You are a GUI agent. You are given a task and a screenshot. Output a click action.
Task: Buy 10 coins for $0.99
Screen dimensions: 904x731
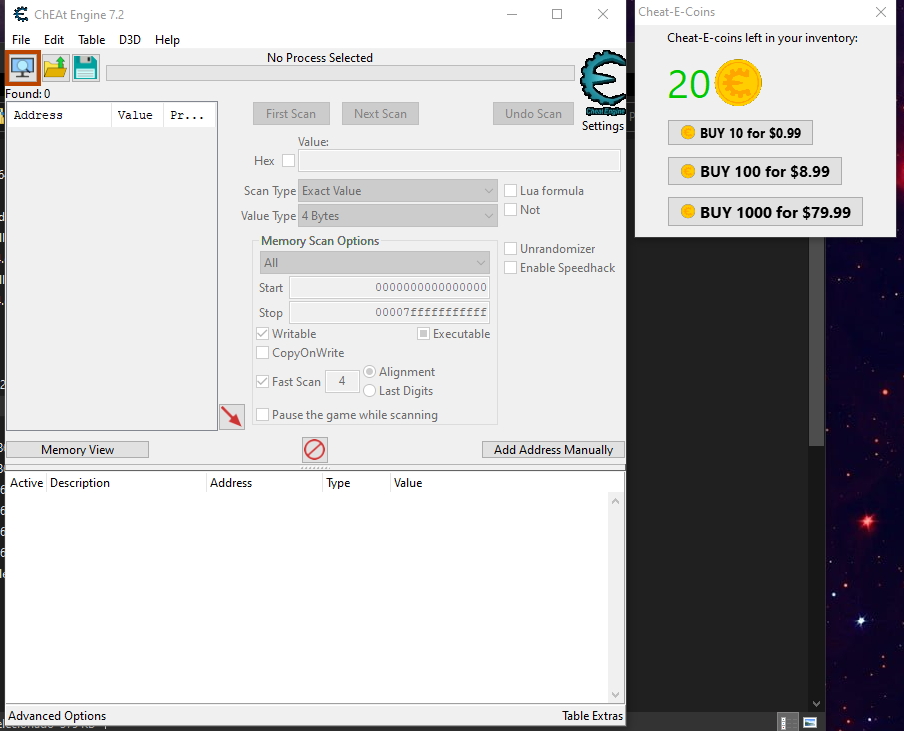click(740, 133)
